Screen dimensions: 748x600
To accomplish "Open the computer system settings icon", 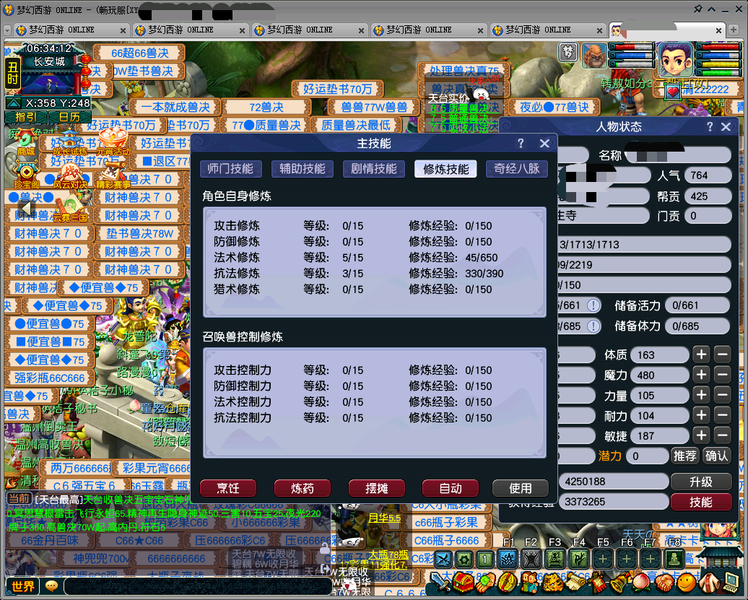I will (x=731, y=583).
